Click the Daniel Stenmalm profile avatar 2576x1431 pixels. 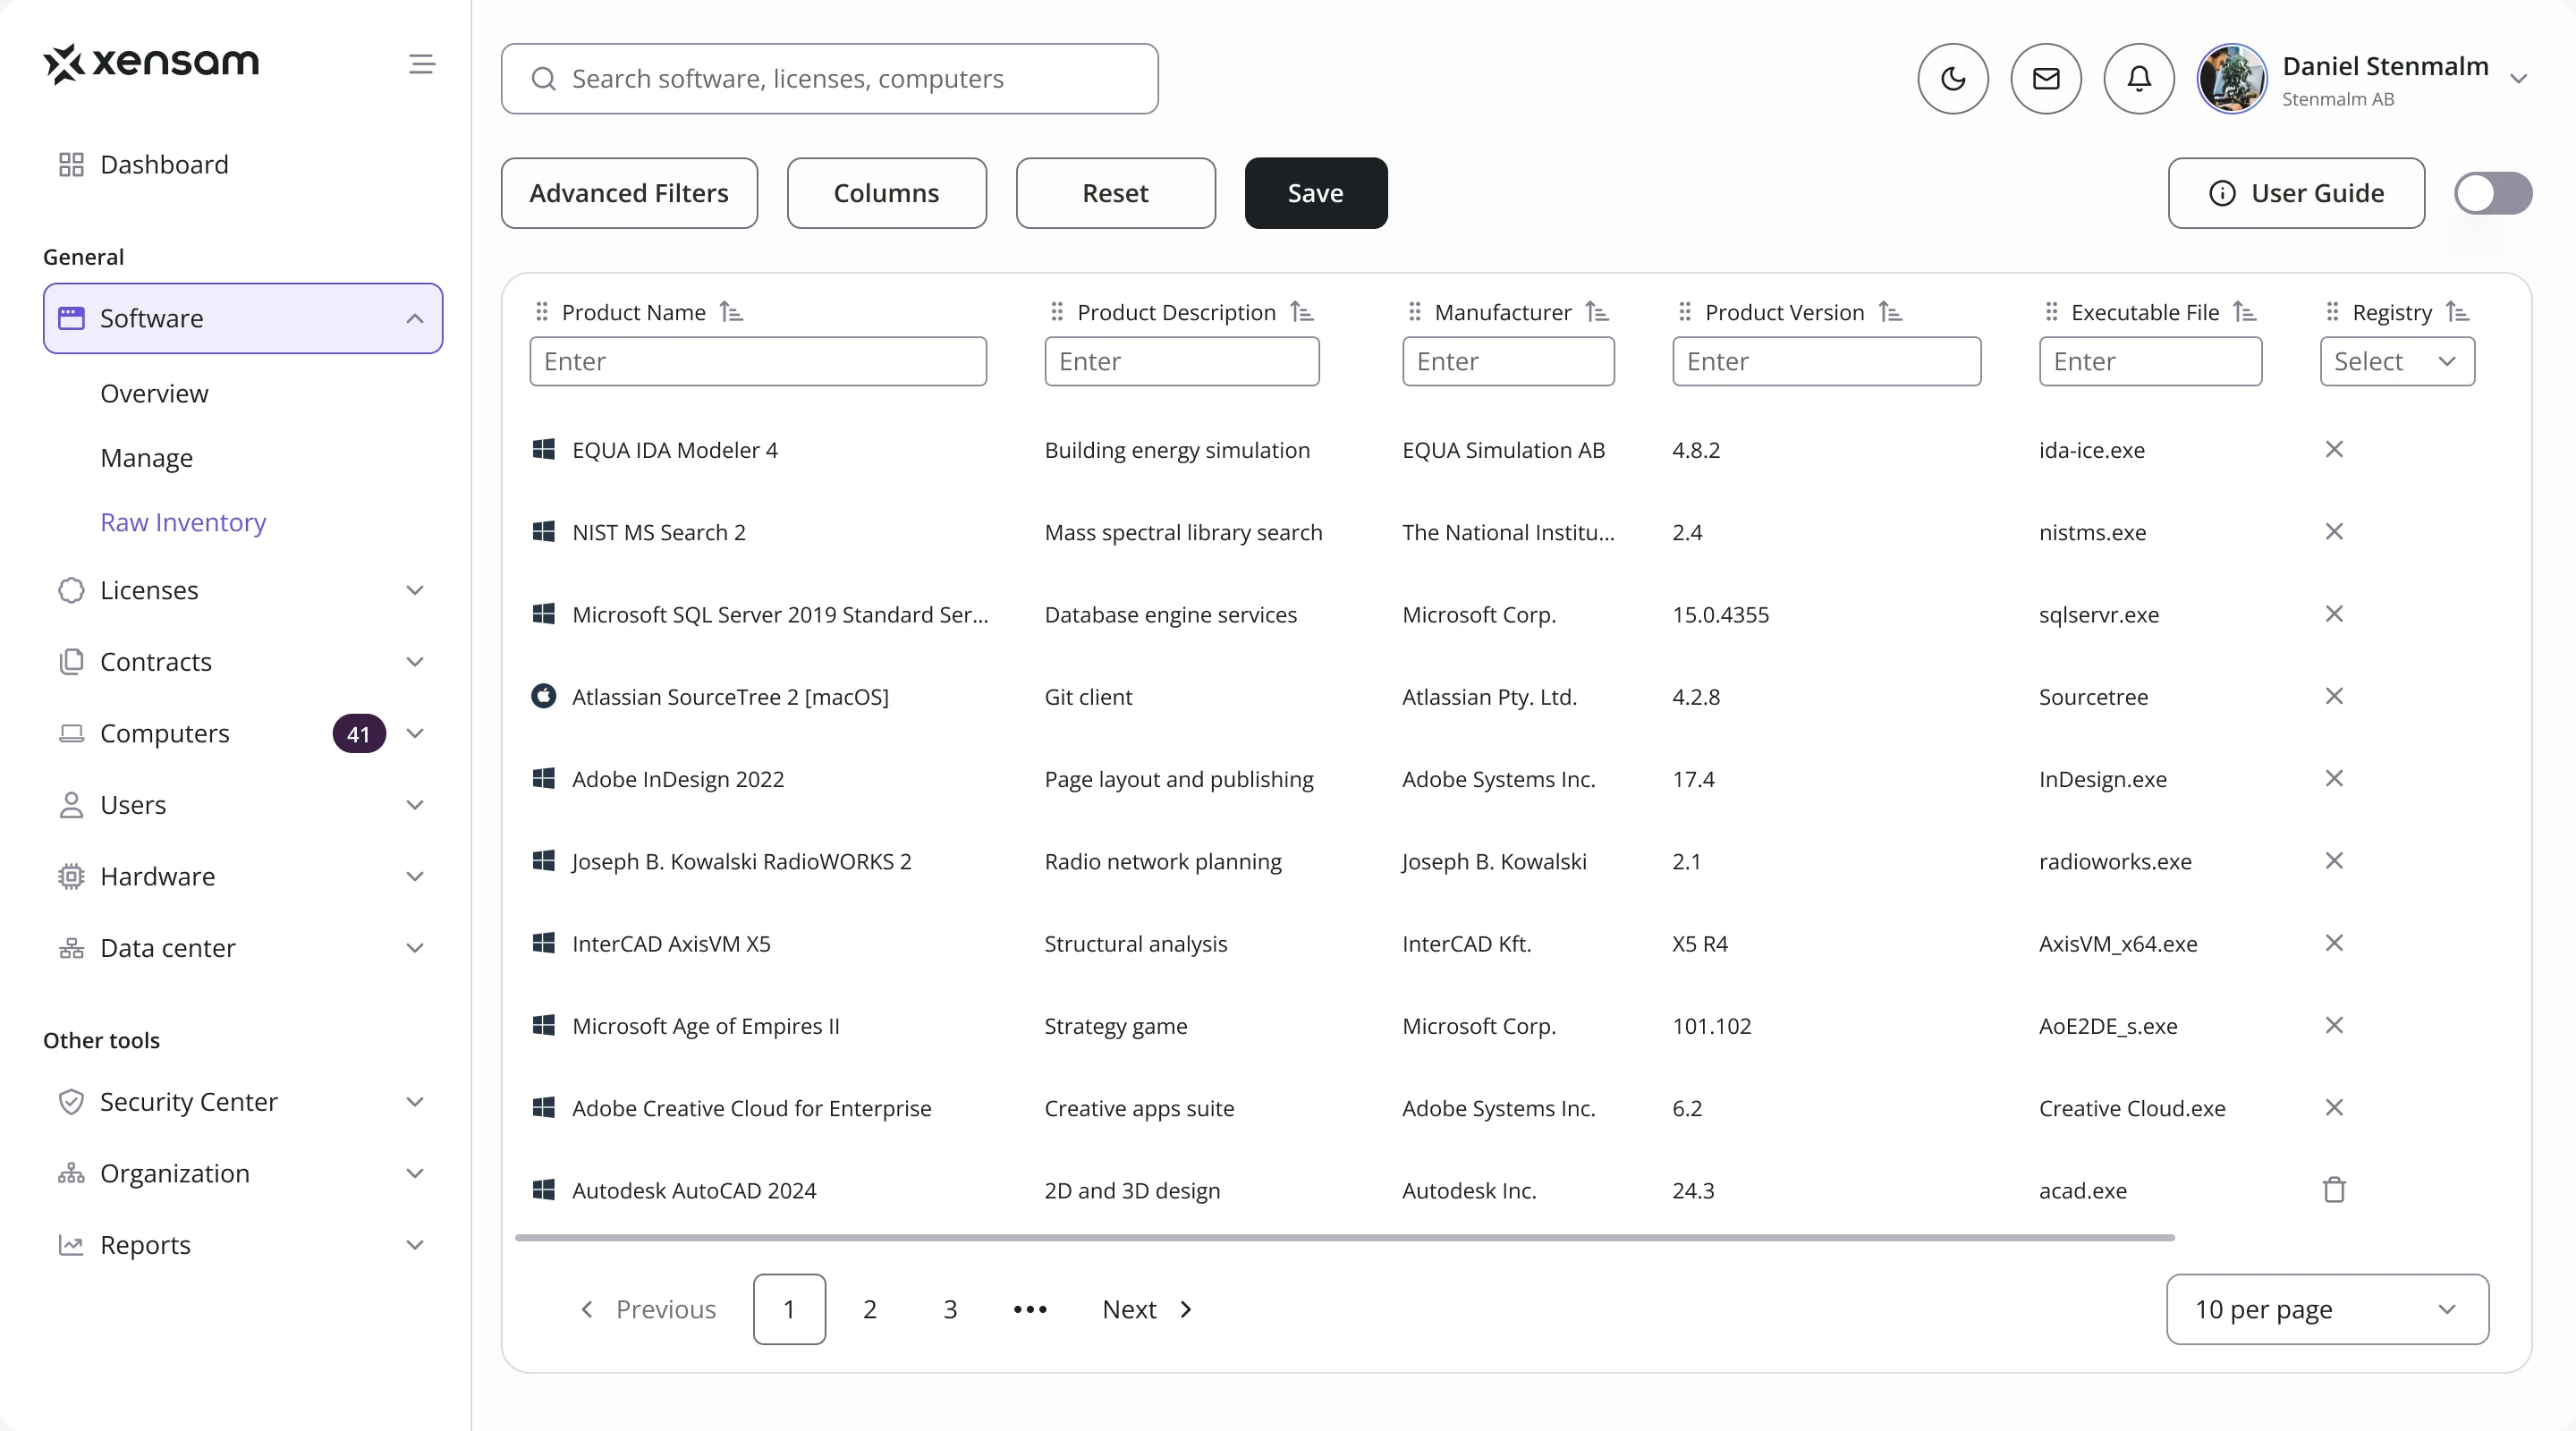point(2231,78)
